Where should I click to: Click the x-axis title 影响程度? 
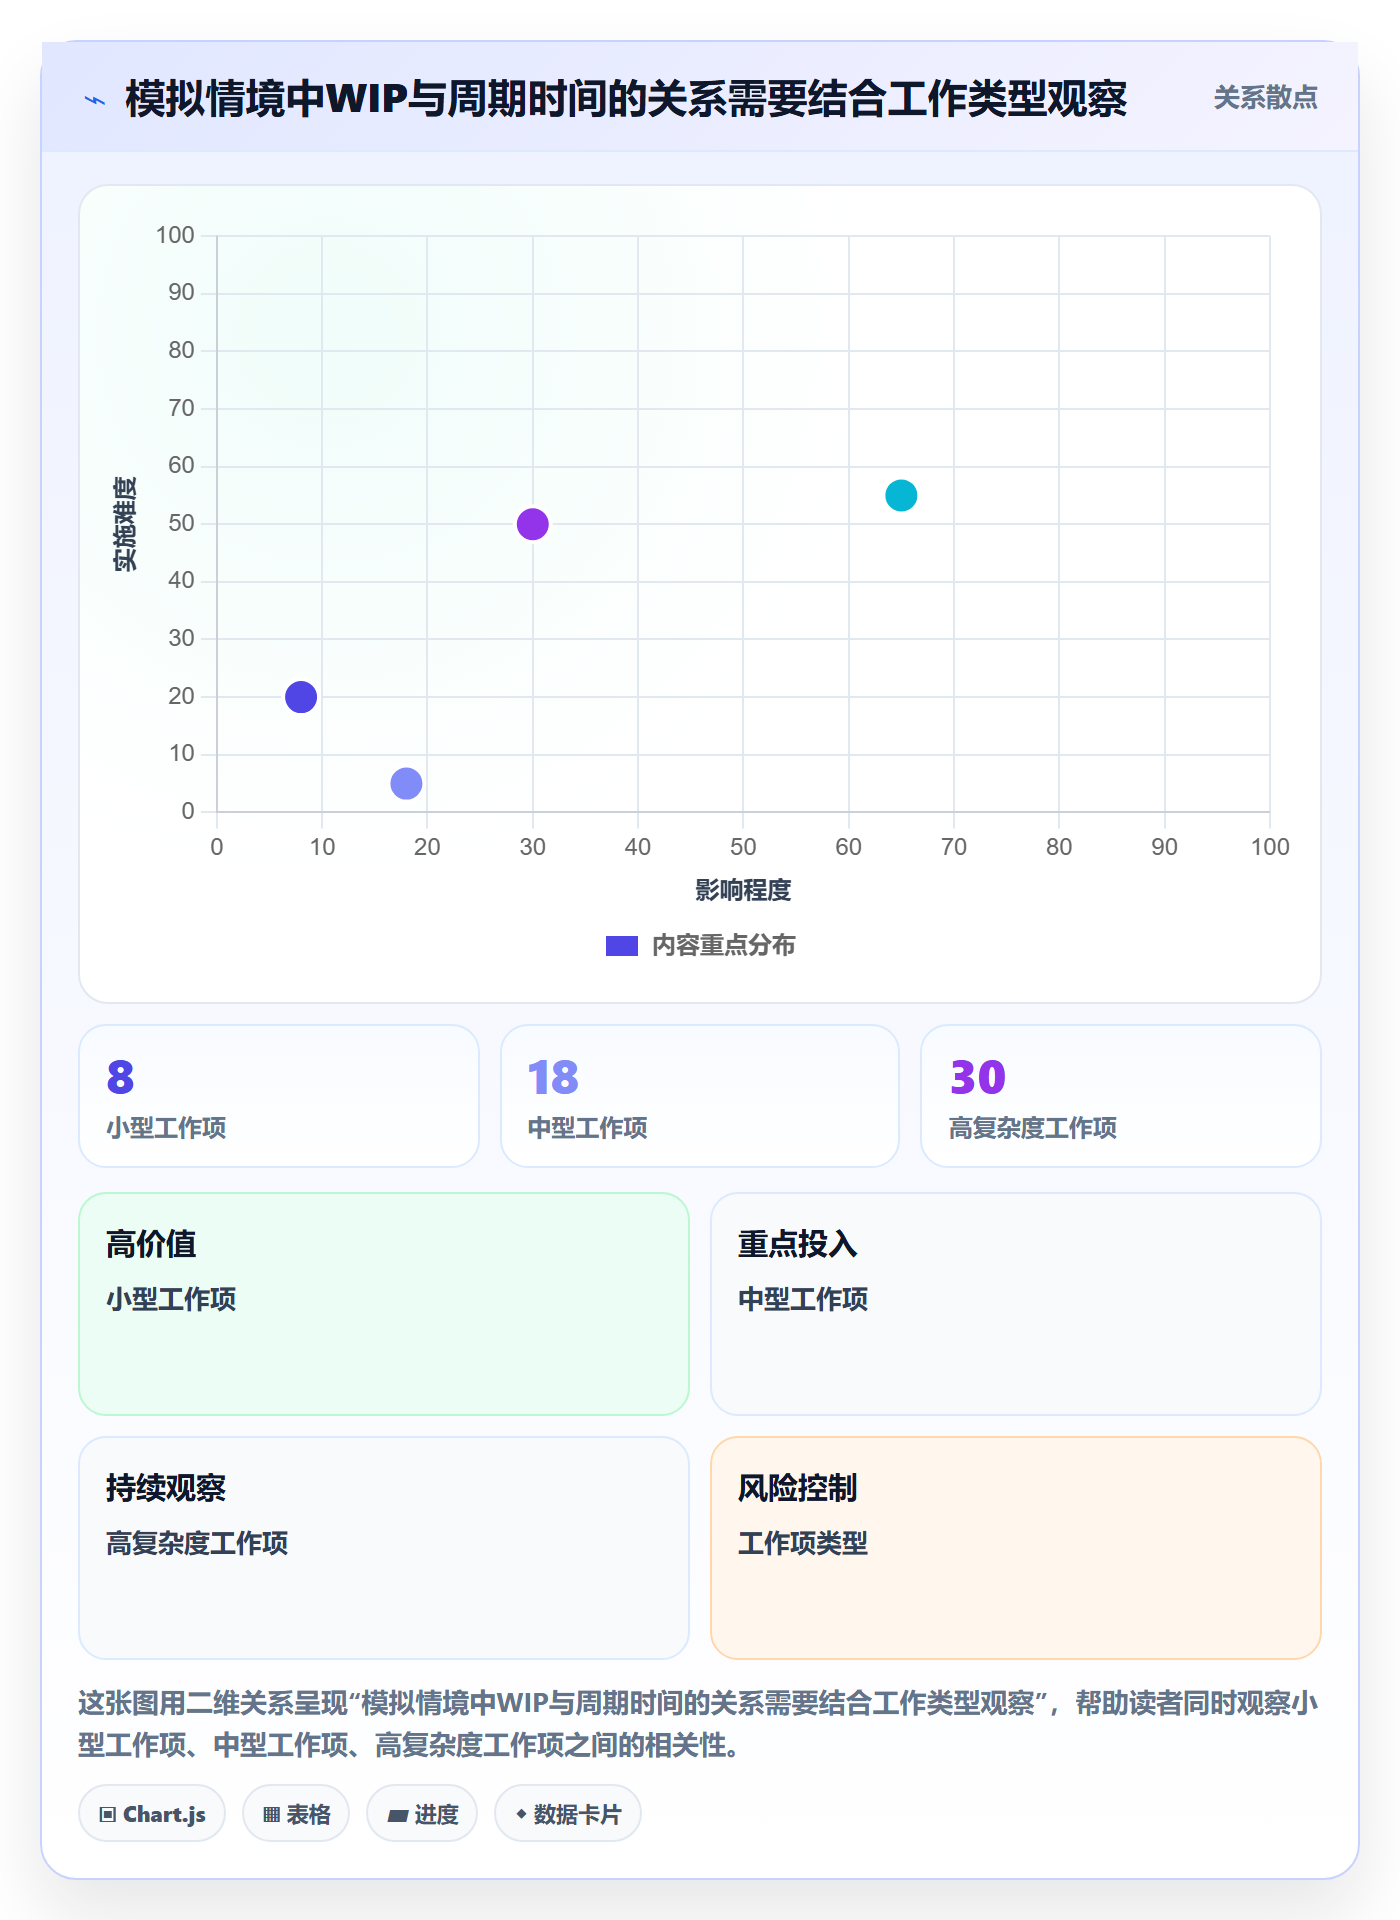[x=743, y=890]
